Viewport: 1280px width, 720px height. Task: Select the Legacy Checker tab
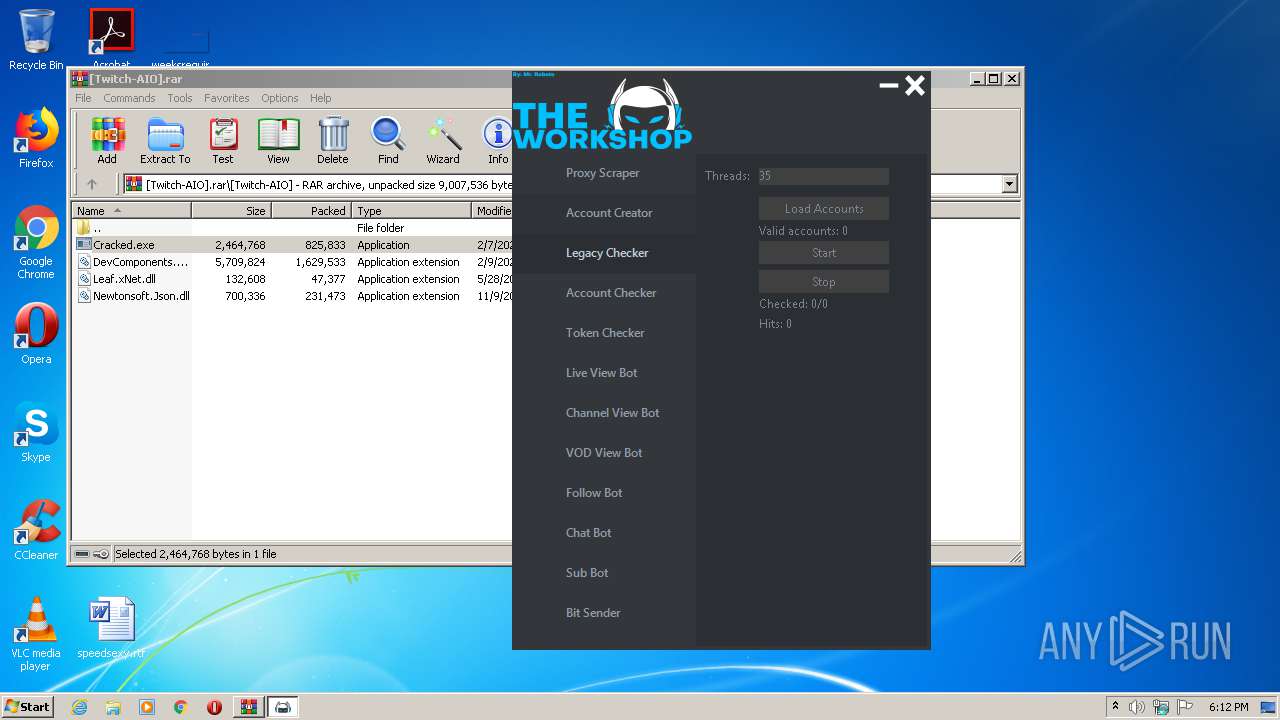[604, 253]
